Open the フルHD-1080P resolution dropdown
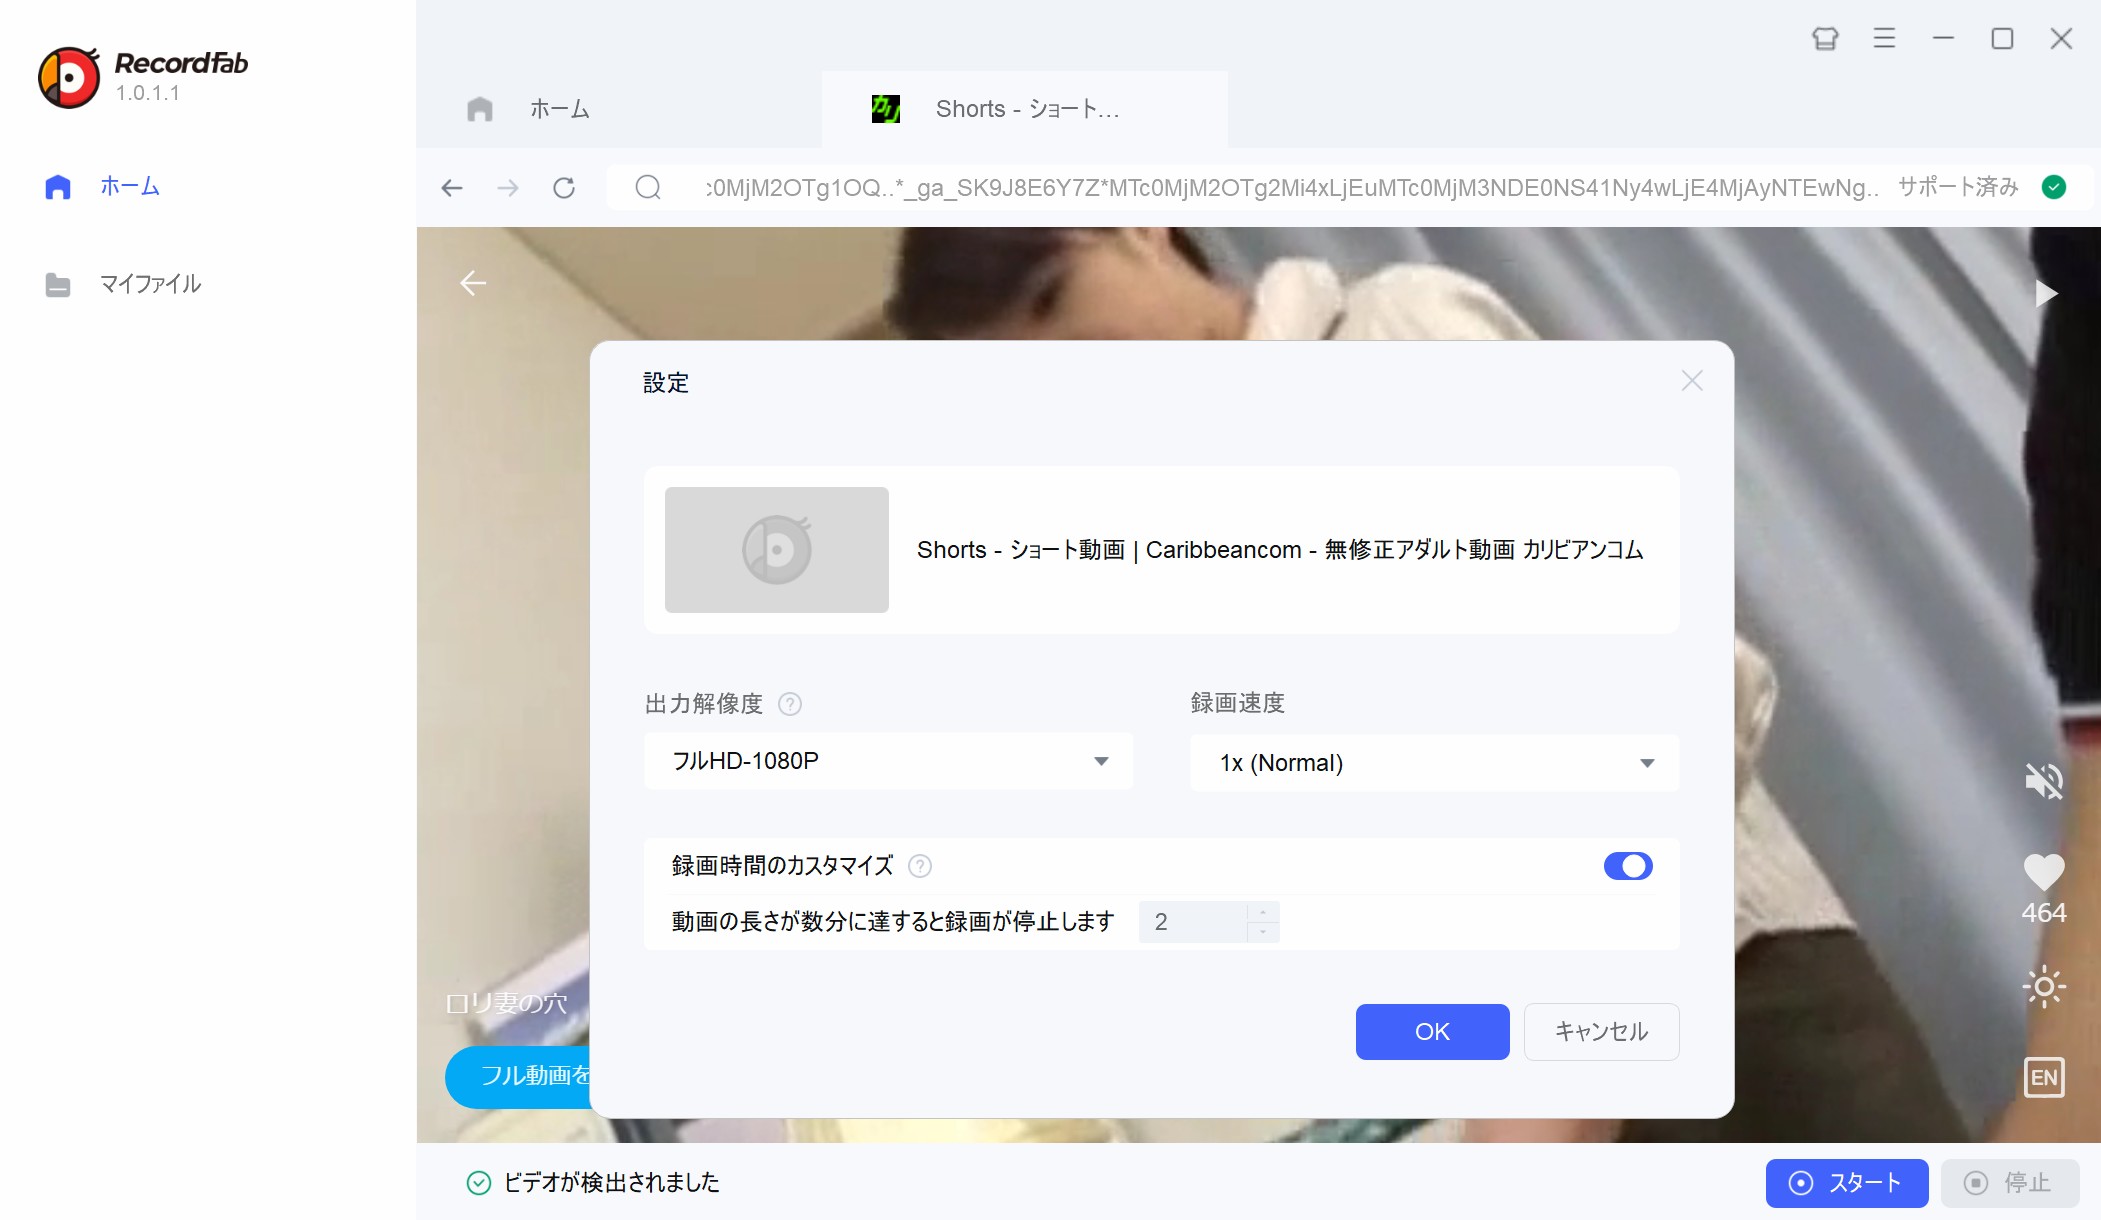Image resolution: width=2101 pixels, height=1220 pixels. click(x=889, y=761)
